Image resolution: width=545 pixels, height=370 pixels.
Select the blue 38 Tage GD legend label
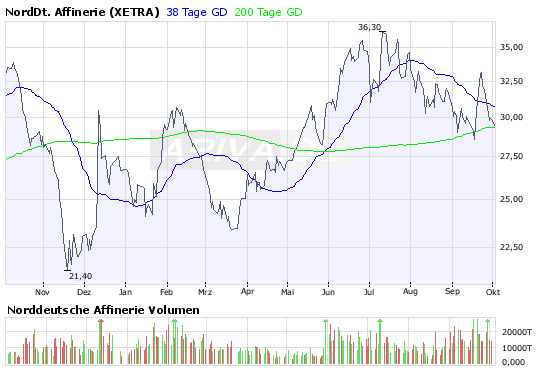197,13
